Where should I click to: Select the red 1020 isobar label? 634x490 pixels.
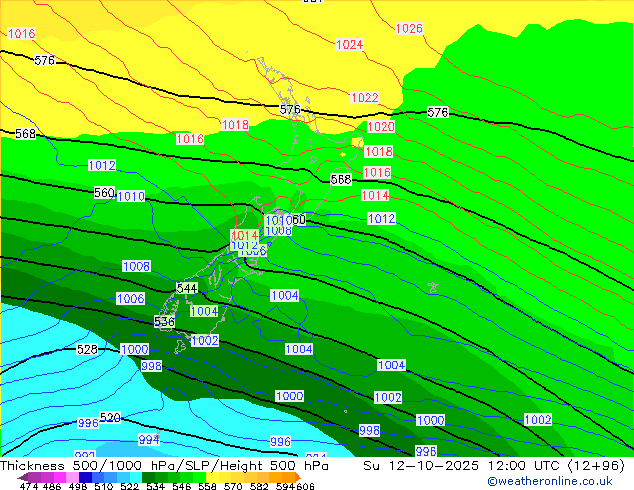380,127
